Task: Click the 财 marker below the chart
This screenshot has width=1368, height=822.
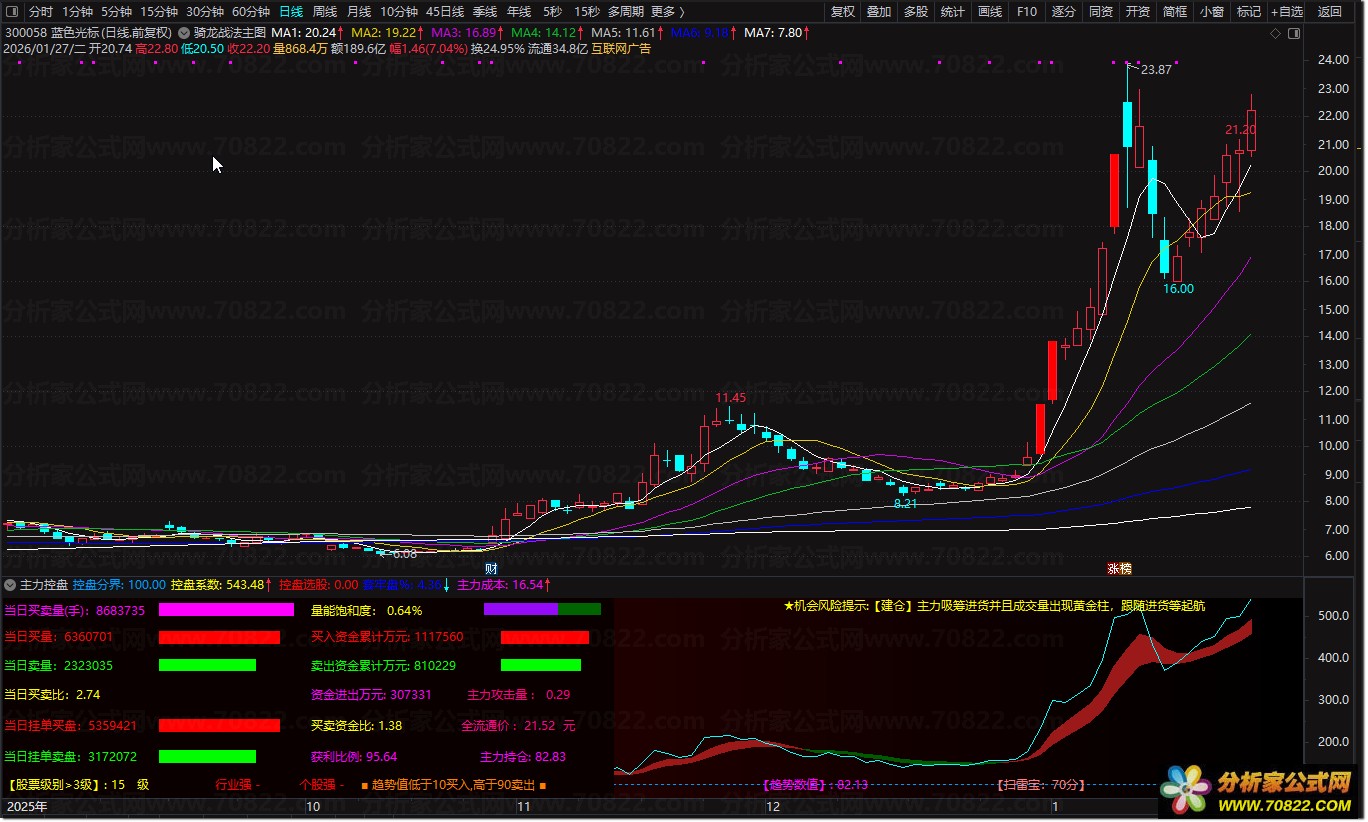Action: coord(491,568)
